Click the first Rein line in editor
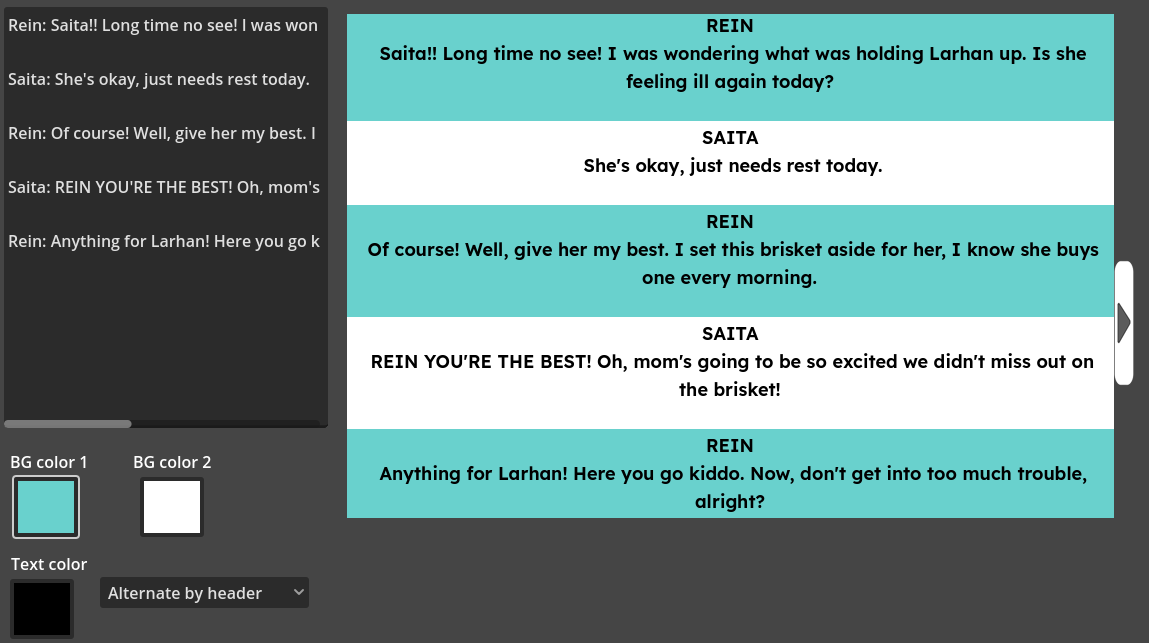1149x643 pixels. (163, 25)
